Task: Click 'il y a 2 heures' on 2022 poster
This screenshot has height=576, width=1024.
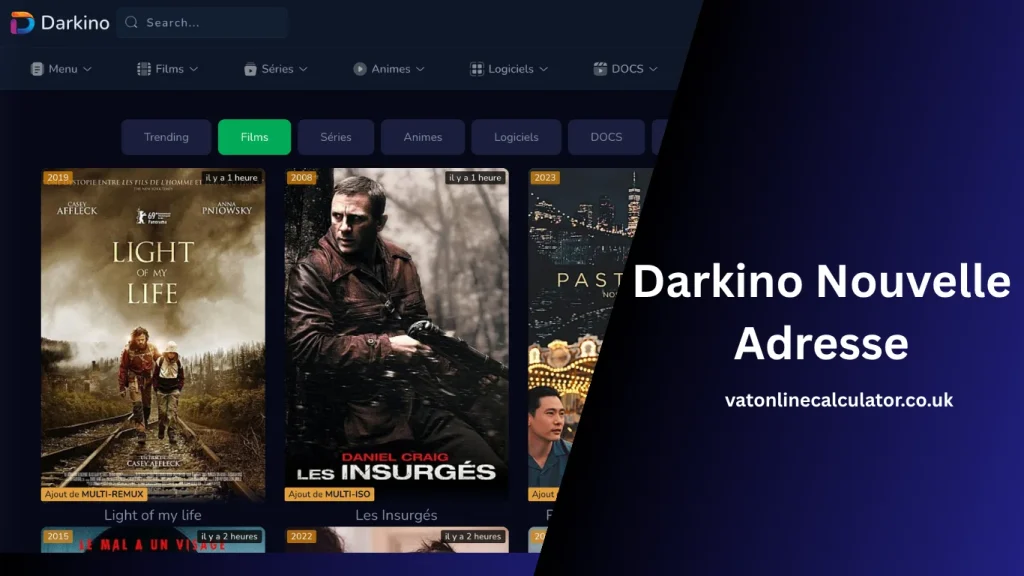Action: 473,536
